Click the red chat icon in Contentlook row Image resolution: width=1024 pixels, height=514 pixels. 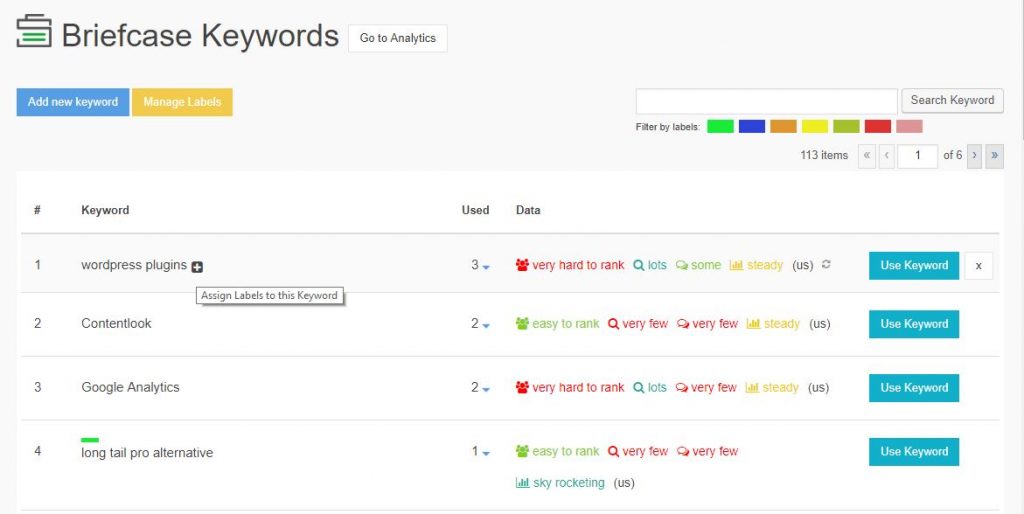[x=683, y=324]
